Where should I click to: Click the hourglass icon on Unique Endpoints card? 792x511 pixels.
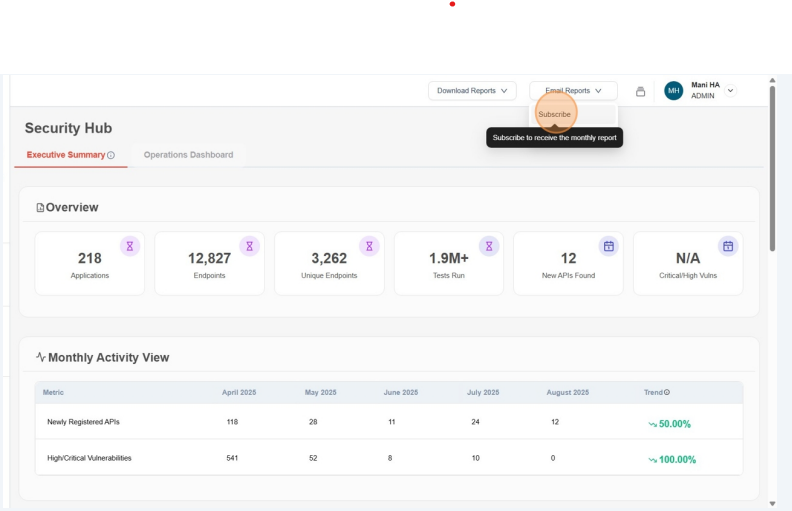pos(369,245)
